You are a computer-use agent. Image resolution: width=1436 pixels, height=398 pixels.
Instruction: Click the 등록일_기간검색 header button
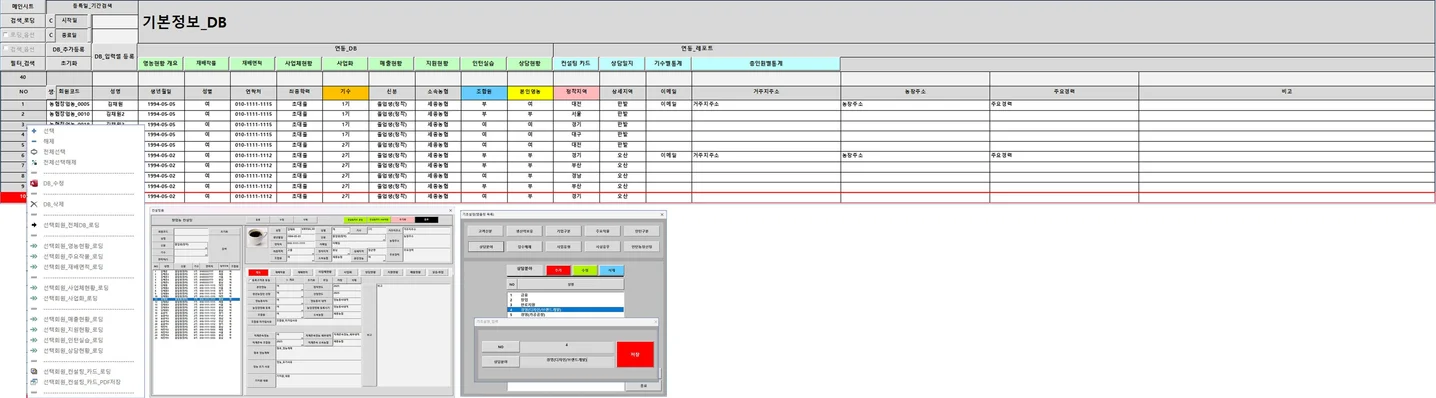point(91,6)
